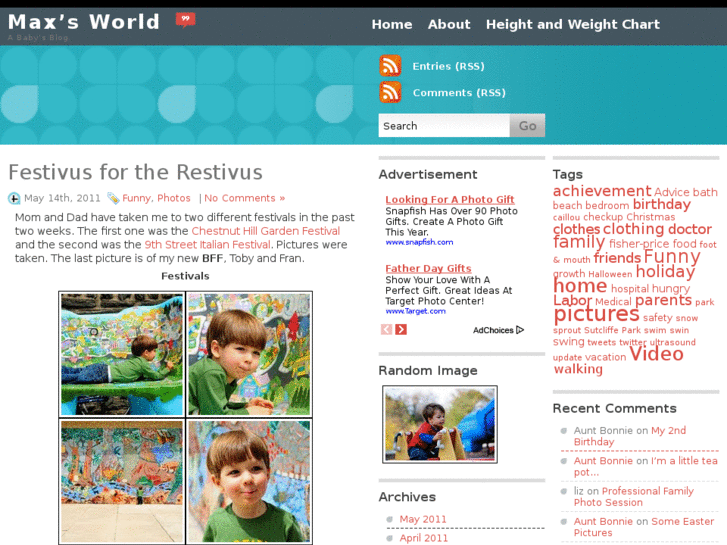Open the Photos category link
The width and height of the screenshot is (727, 545).
[x=173, y=198]
